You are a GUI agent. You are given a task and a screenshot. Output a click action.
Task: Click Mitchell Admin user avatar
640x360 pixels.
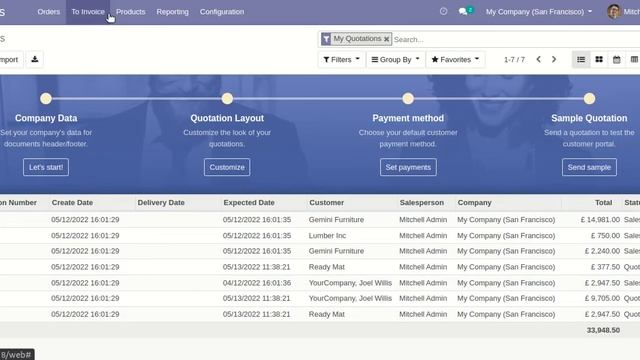pos(614,11)
